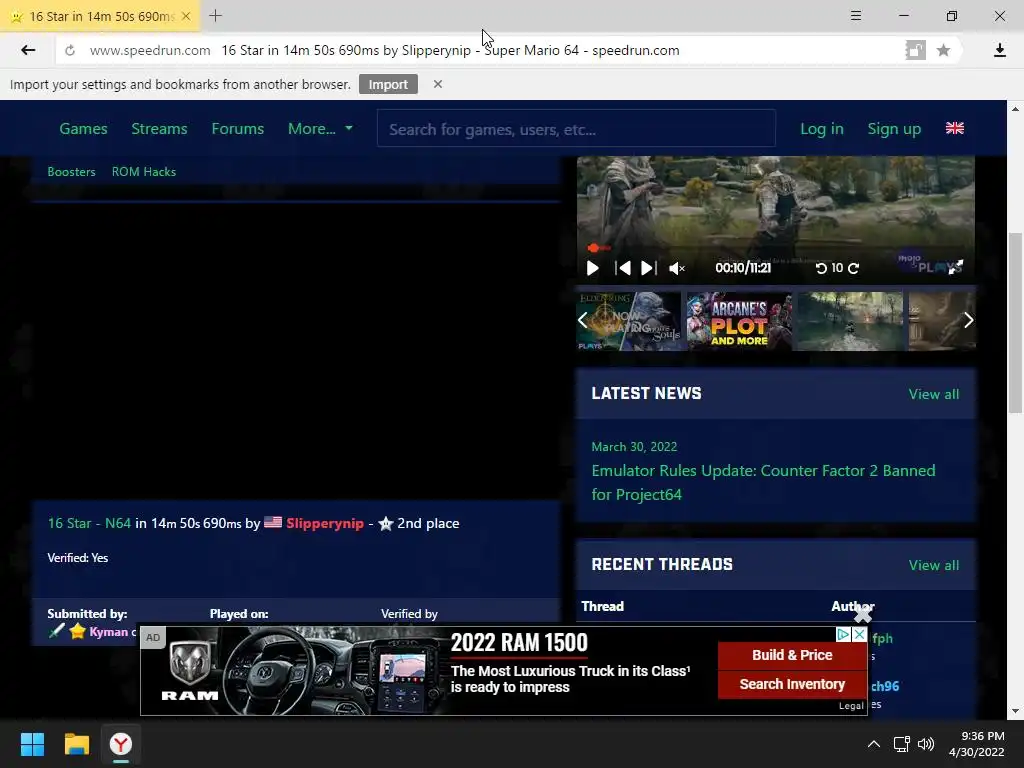
Task: Show previous video thumbnails with left chevron
Action: tap(583, 320)
